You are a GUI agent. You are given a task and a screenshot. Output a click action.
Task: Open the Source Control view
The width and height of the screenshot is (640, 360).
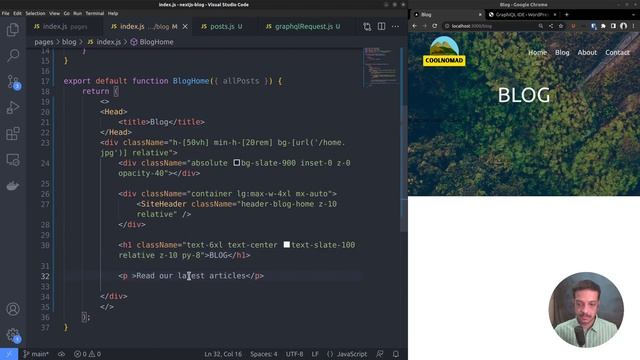coord(13,82)
